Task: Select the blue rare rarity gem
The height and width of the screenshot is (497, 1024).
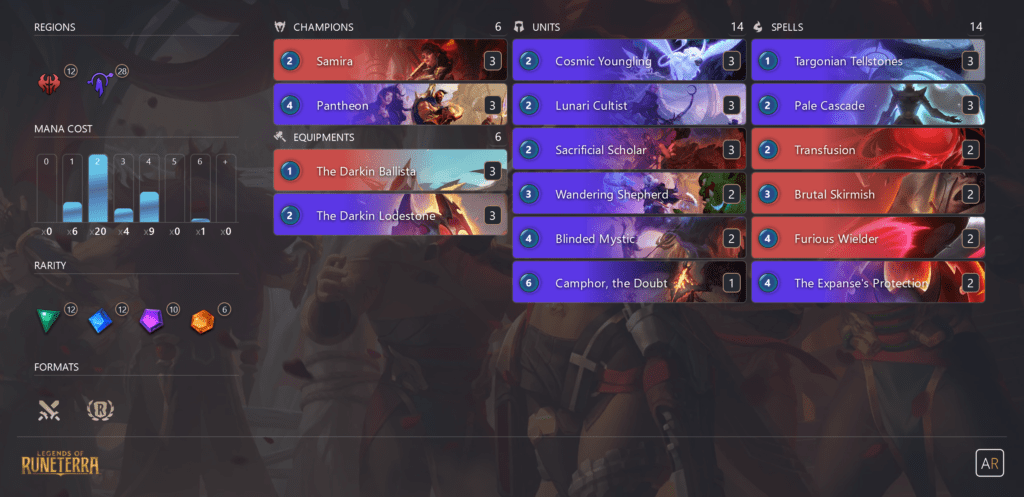Action: [x=100, y=321]
